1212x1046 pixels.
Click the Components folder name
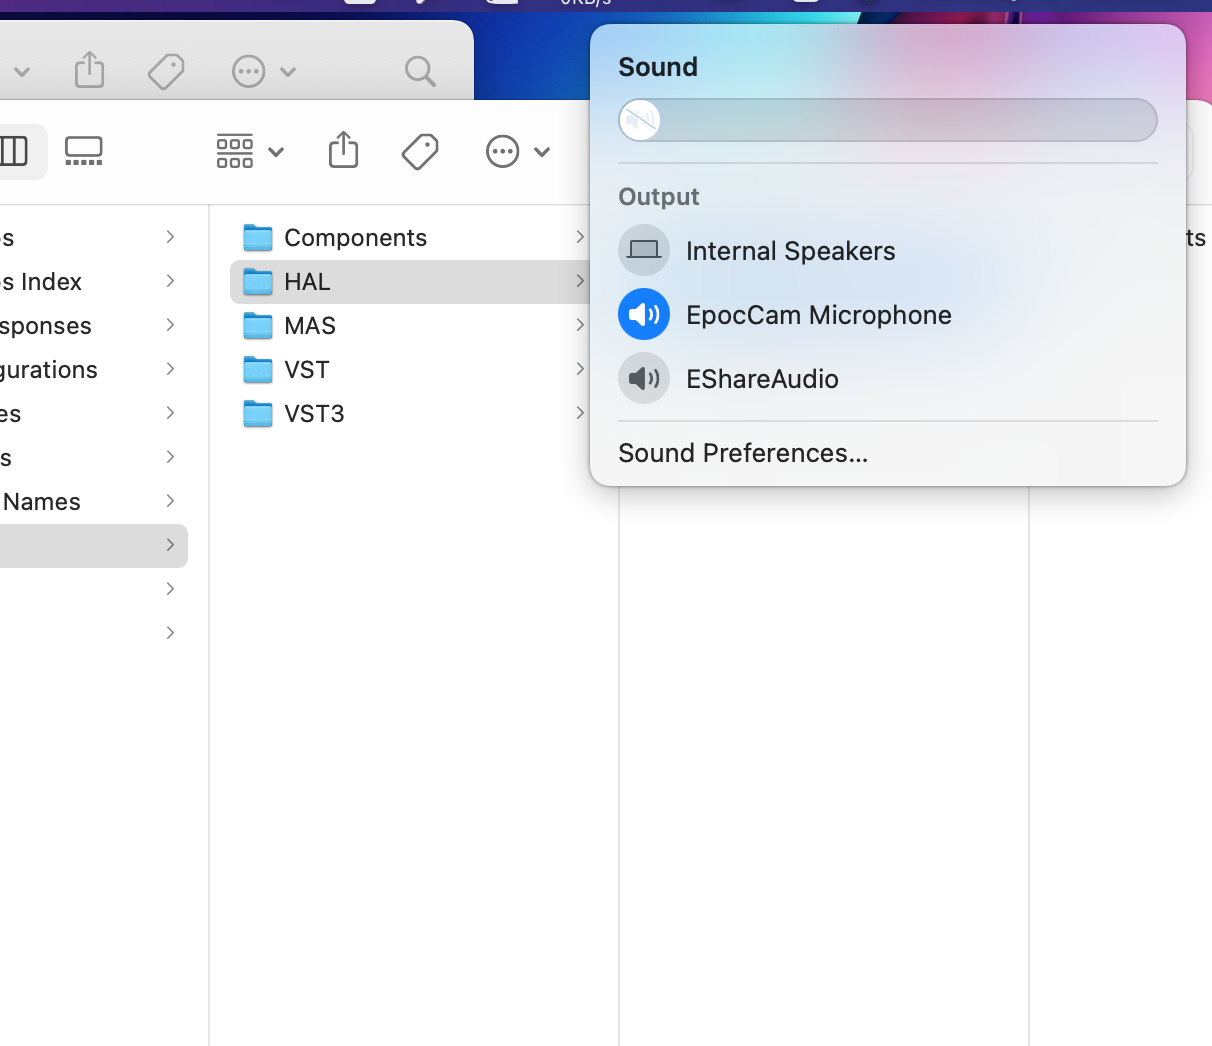click(355, 238)
